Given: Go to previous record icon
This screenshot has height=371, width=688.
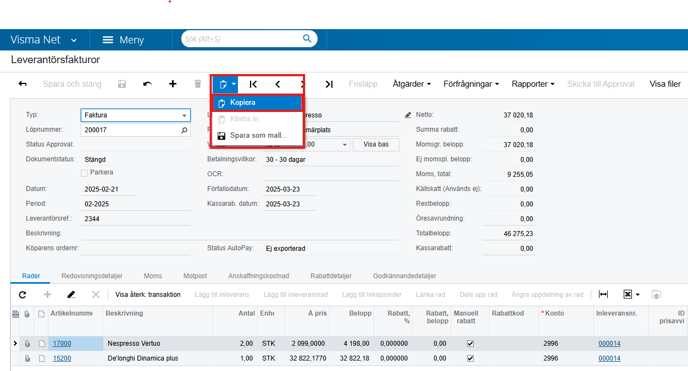Looking at the screenshot, I should pos(278,84).
